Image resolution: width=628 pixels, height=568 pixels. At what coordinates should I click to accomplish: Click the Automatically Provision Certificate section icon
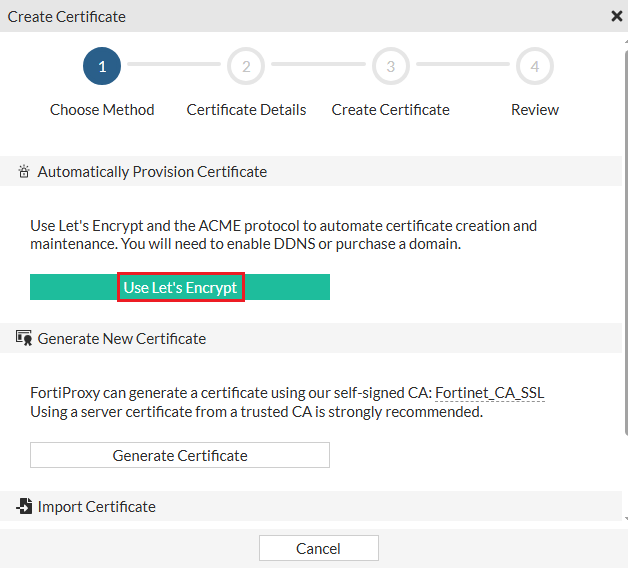[24, 172]
